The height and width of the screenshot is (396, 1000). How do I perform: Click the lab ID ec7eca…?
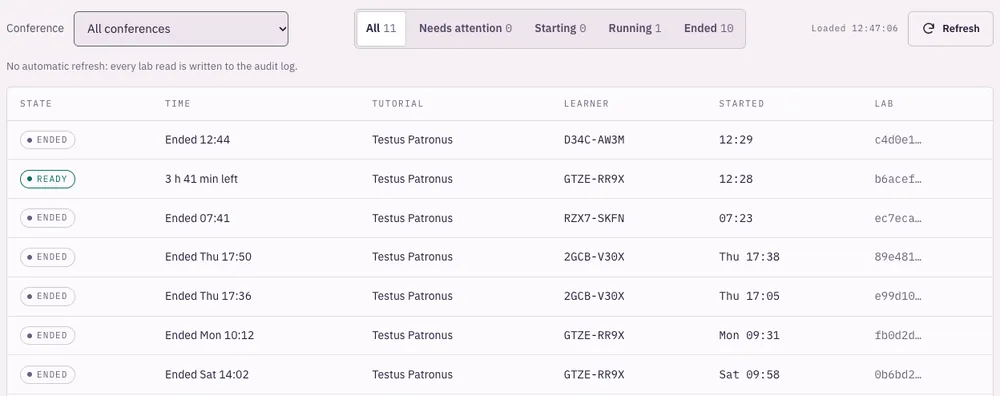tap(898, 218)
